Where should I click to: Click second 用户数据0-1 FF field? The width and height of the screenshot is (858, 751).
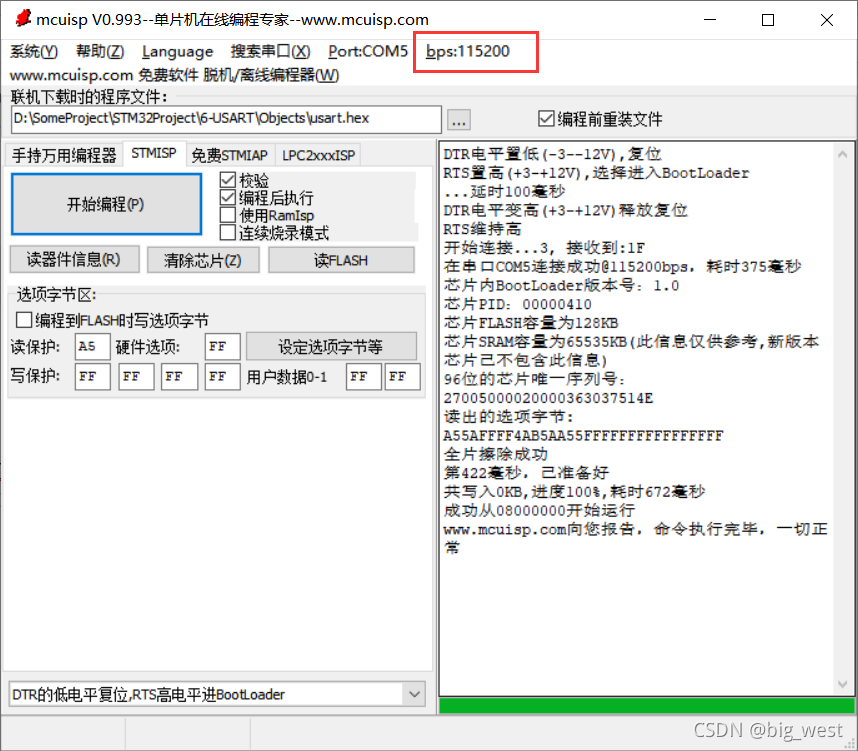(x=403, y=377)
